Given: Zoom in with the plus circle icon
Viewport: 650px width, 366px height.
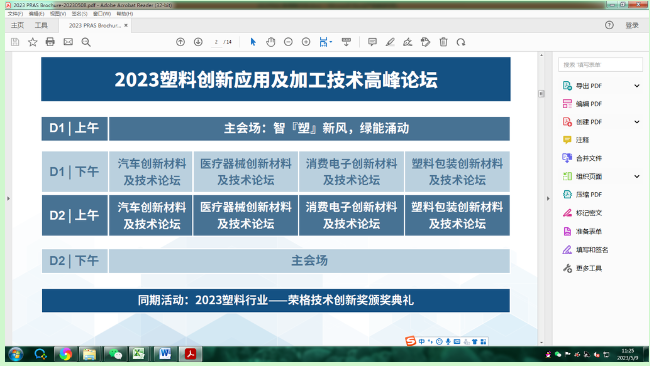Looking at the screenshot, I should pos(306,42).
